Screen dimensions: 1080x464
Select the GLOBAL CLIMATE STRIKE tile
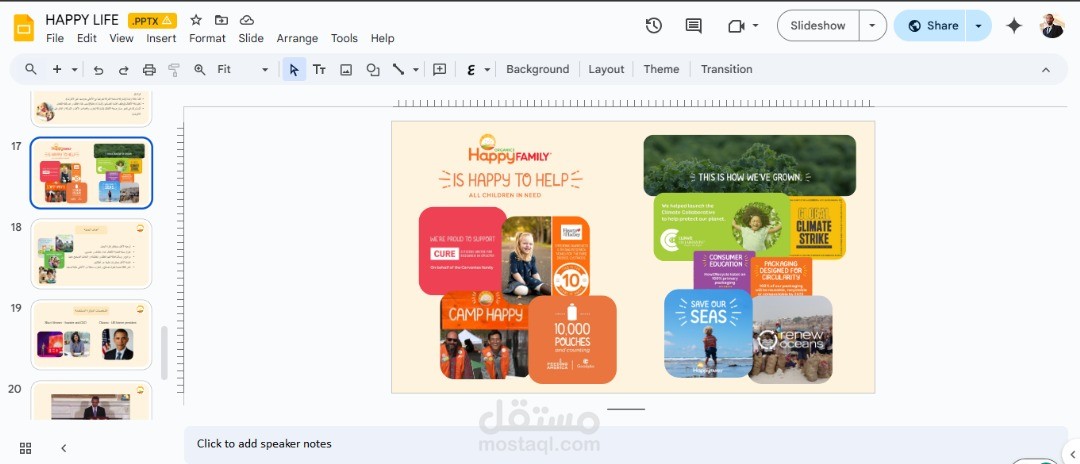click(x=818, y=228)
